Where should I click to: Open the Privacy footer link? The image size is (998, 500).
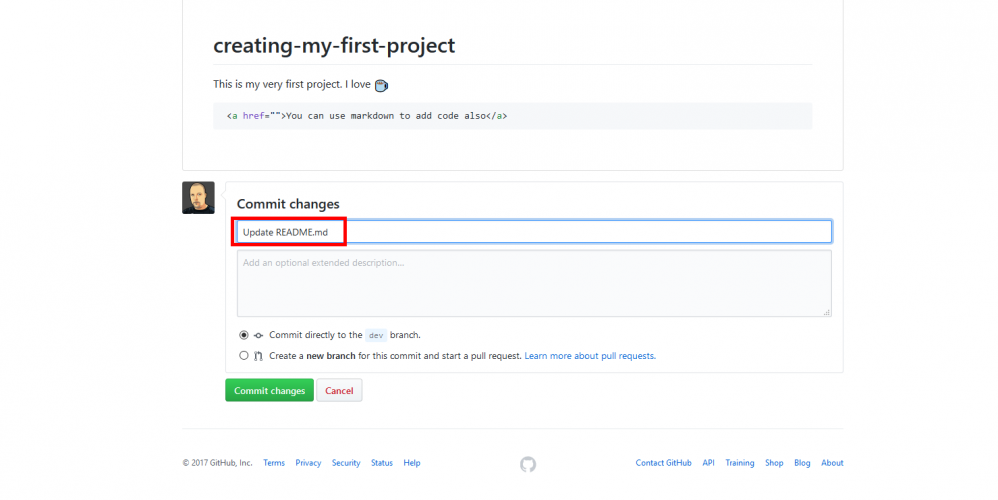(x=308, y=462)
